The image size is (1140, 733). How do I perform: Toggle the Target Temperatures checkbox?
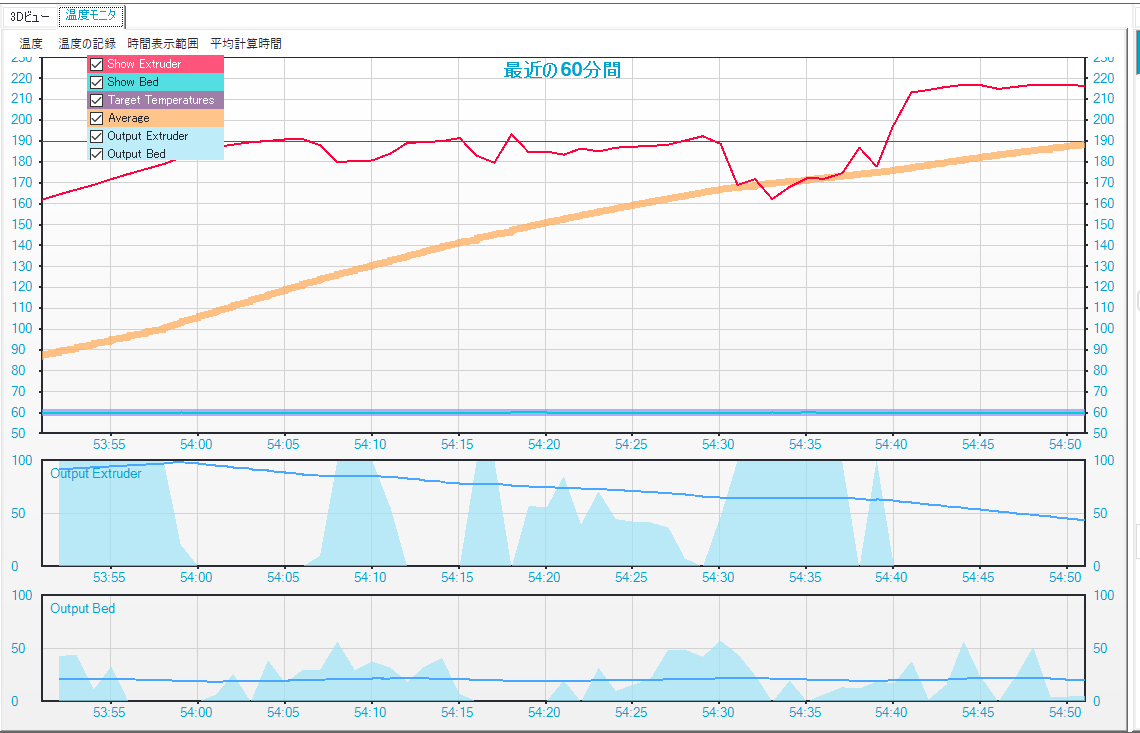96,100
